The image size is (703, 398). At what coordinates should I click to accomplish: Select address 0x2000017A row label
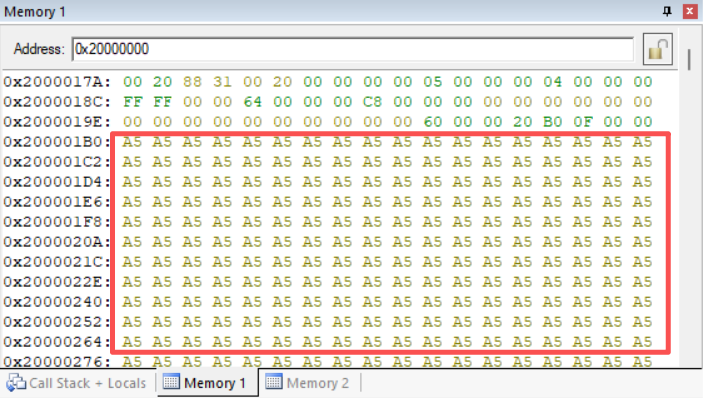pyautogui.click(x=57, y=82)
